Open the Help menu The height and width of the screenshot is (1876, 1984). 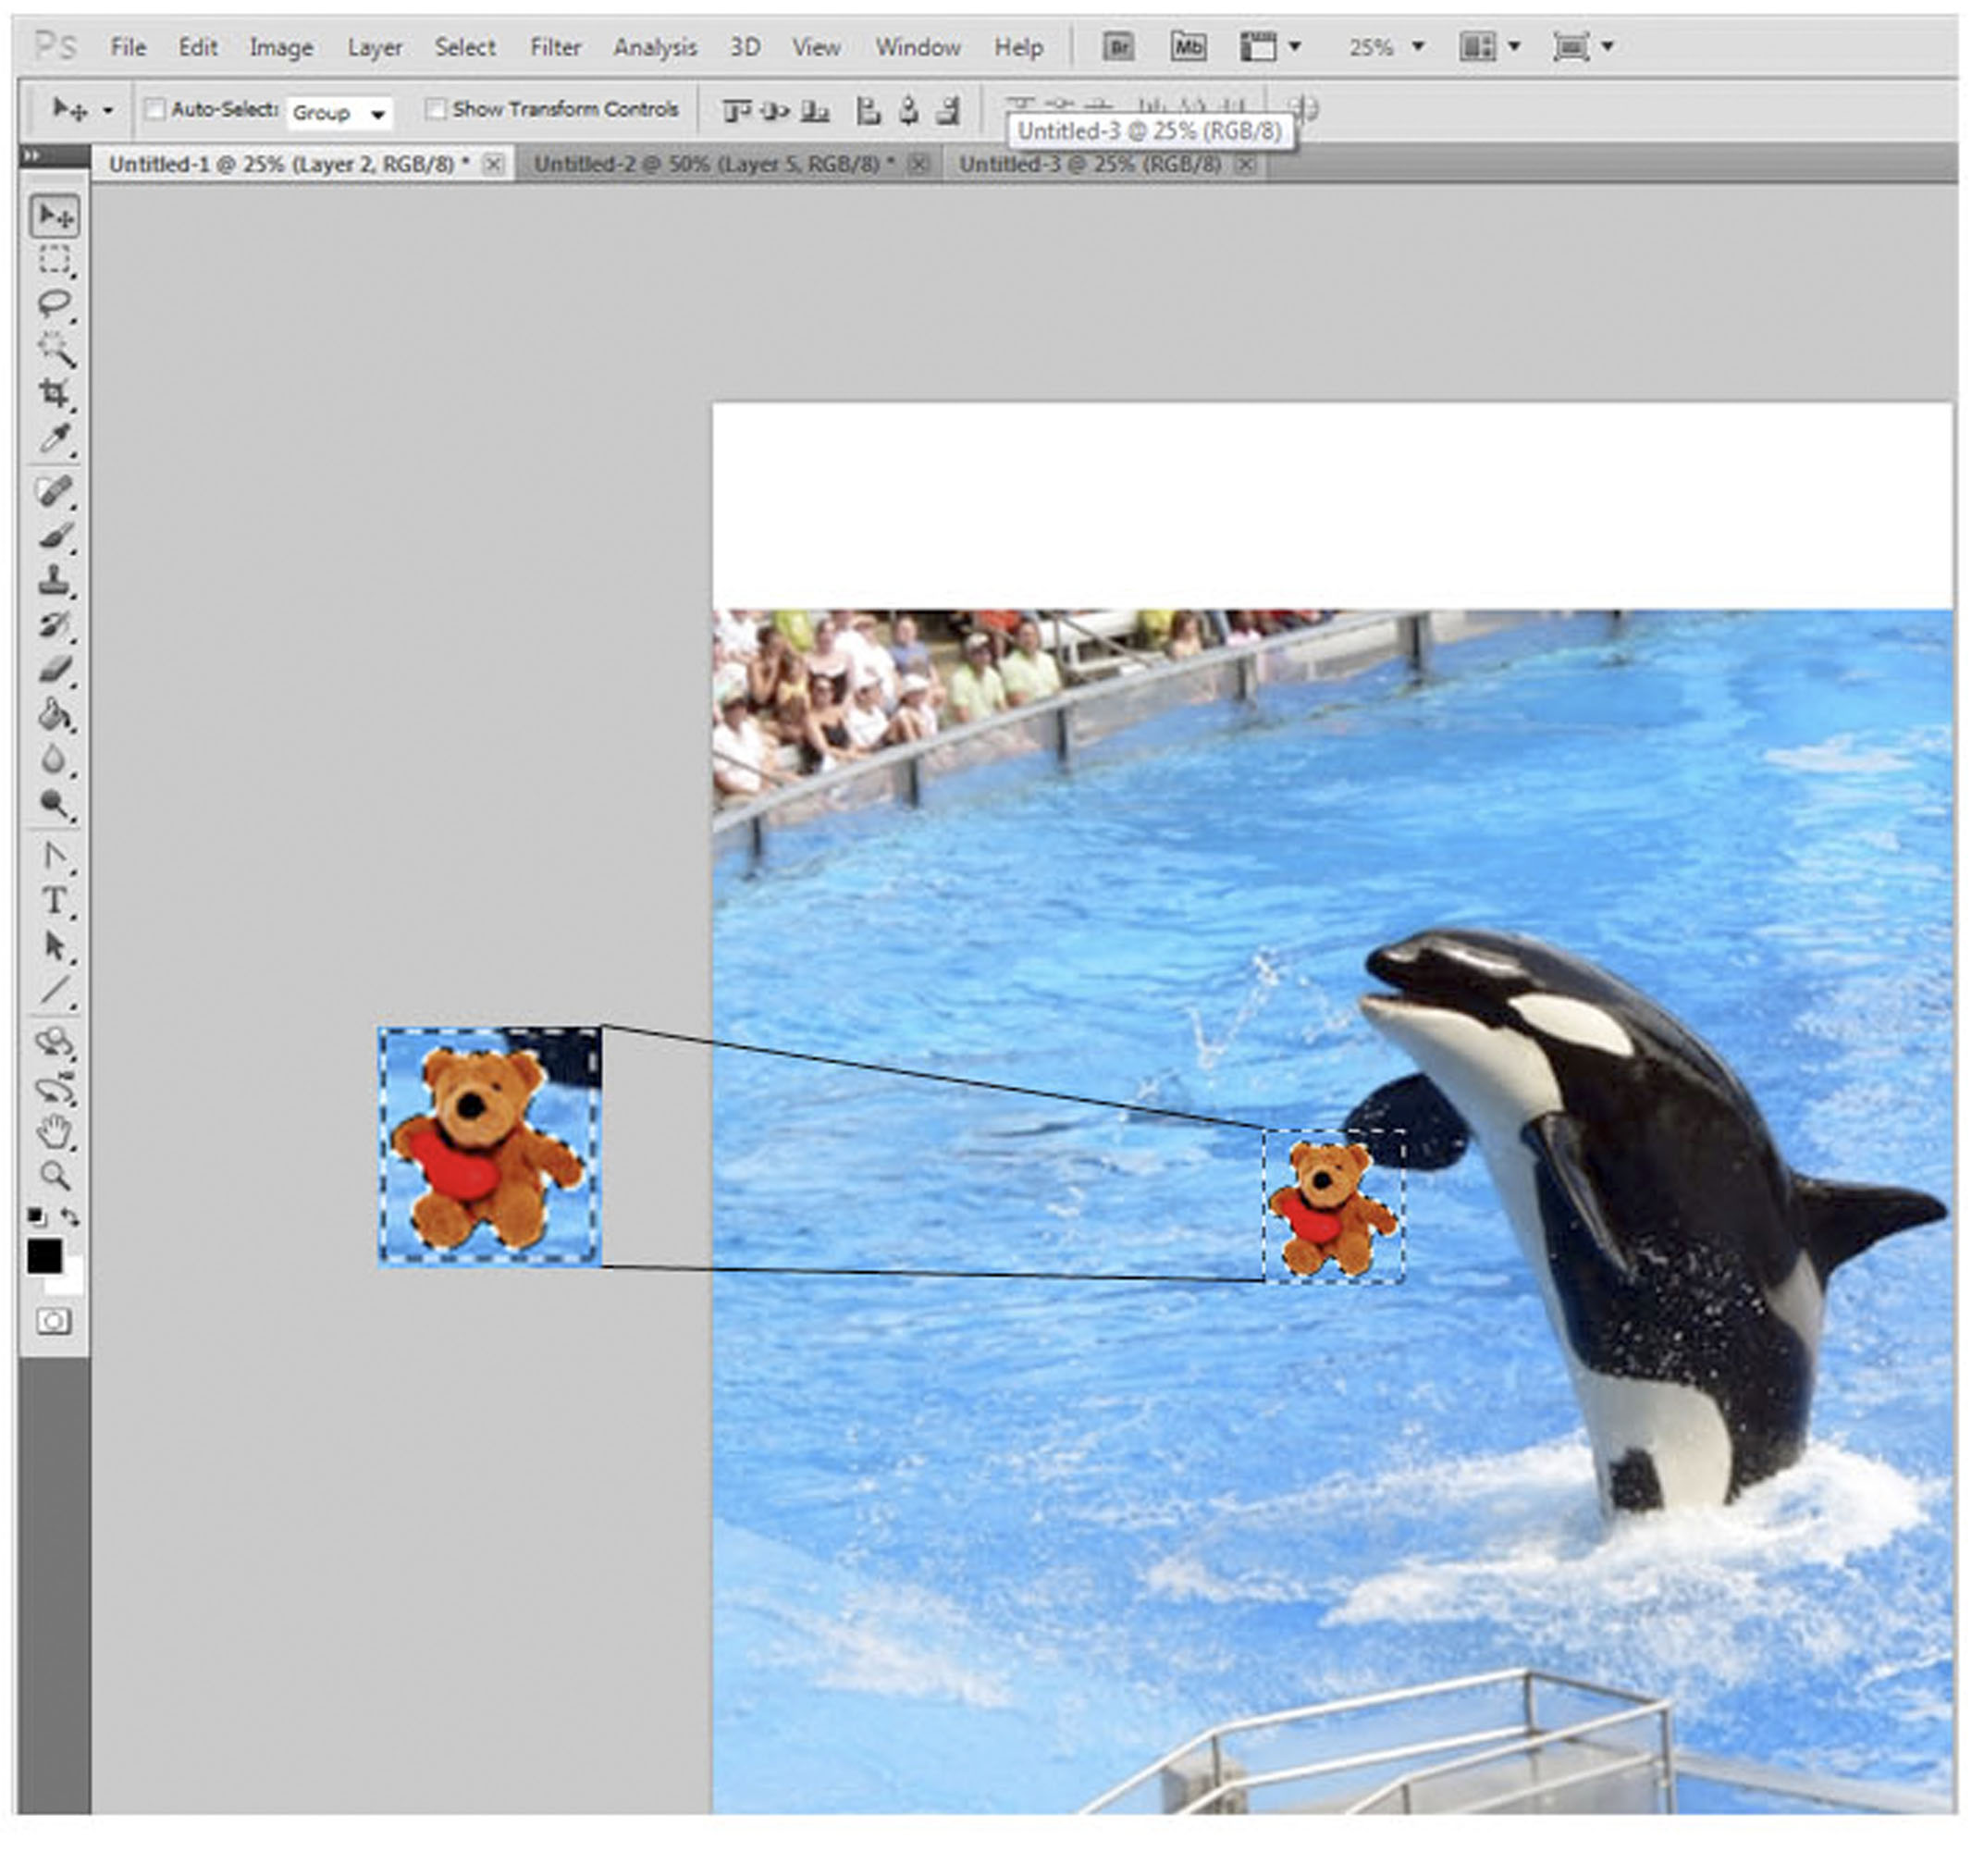(1018, 47)
